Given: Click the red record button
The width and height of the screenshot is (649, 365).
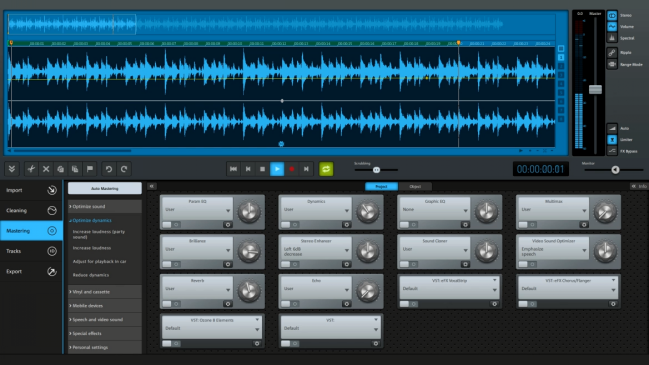Looking at the screenshot, I should (x=291, y=169).
